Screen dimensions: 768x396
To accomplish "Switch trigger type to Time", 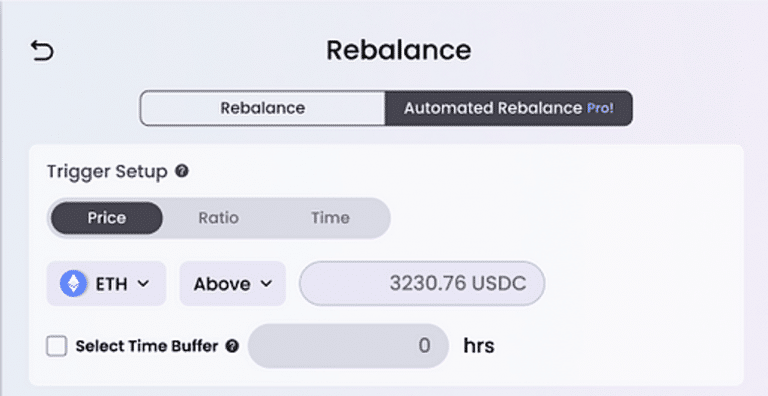I will (x=330, y=218).
